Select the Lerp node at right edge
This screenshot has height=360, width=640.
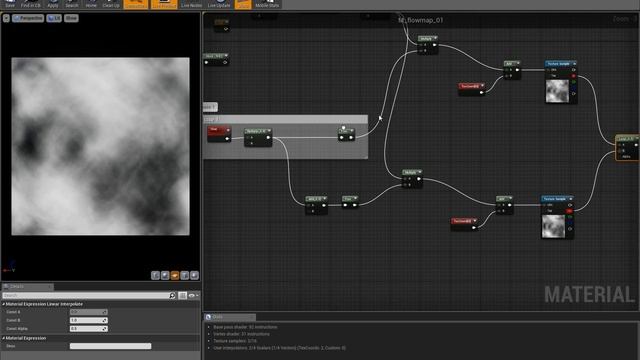coord(627,147)
